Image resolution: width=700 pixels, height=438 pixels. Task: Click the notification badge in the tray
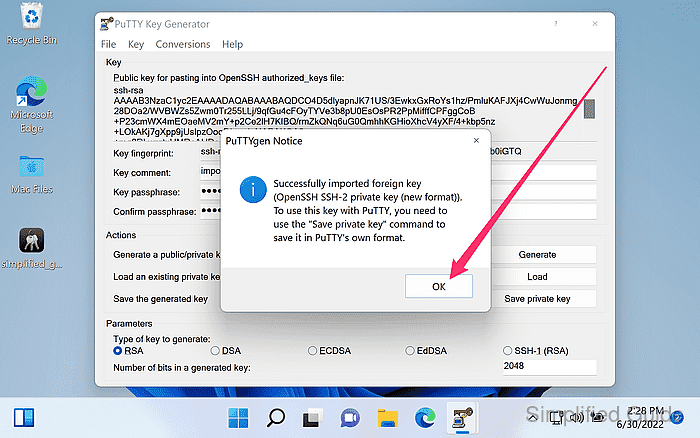click(677, 418)
